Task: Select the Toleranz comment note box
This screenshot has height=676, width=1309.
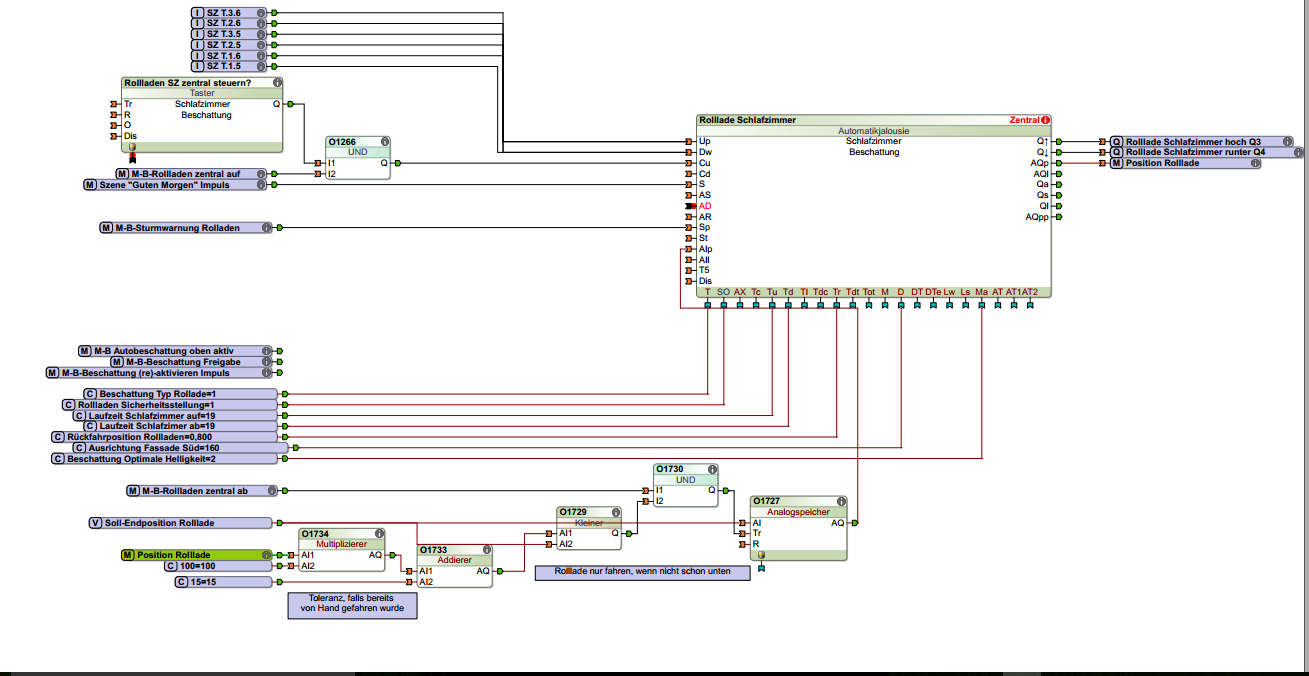Action: pos(352,604)
